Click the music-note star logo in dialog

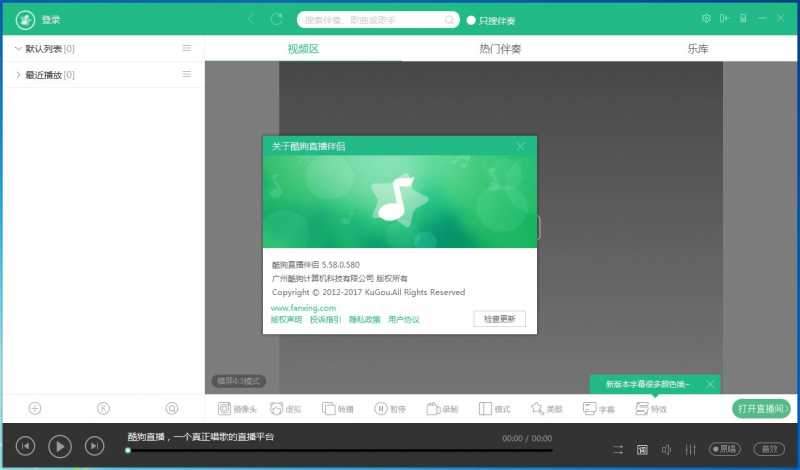click(x=399, y=200)
